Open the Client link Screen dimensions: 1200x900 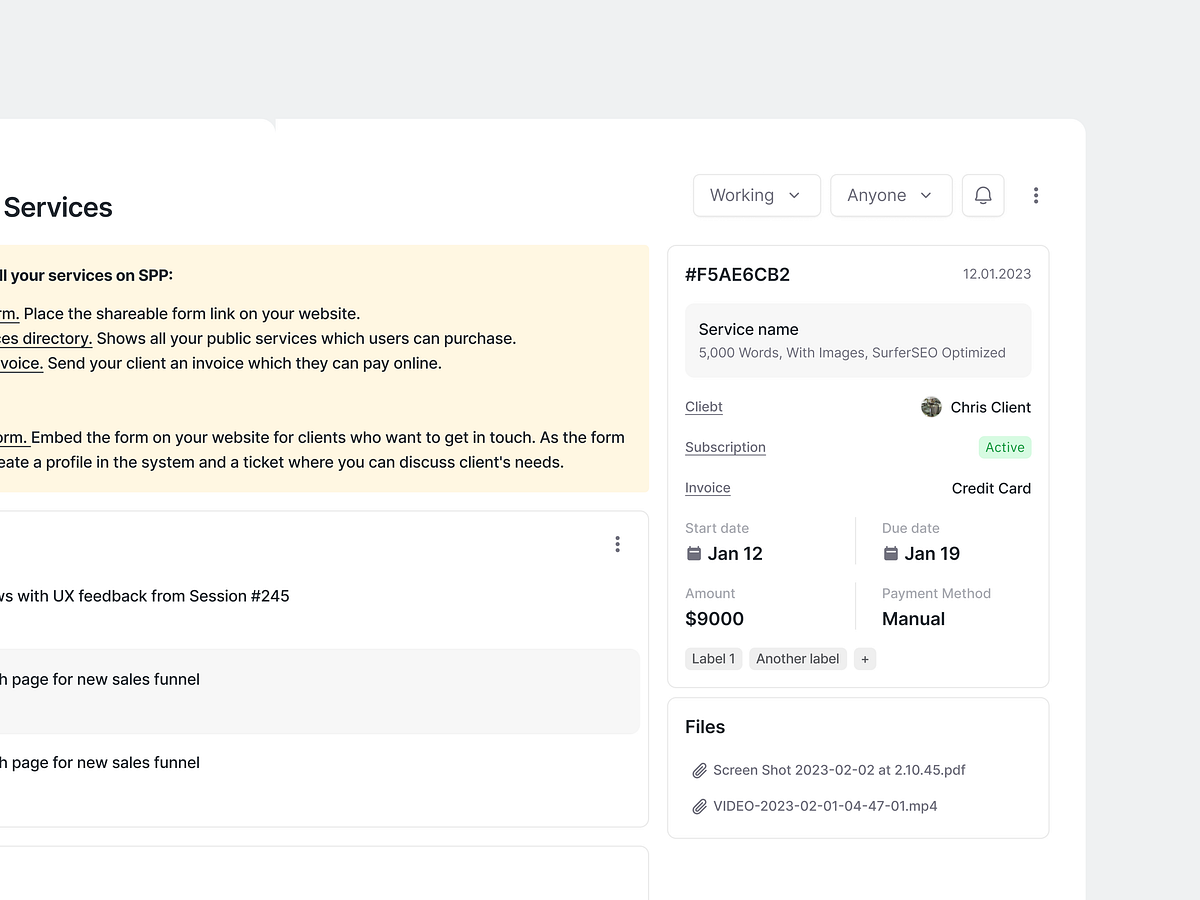(703, 407)
